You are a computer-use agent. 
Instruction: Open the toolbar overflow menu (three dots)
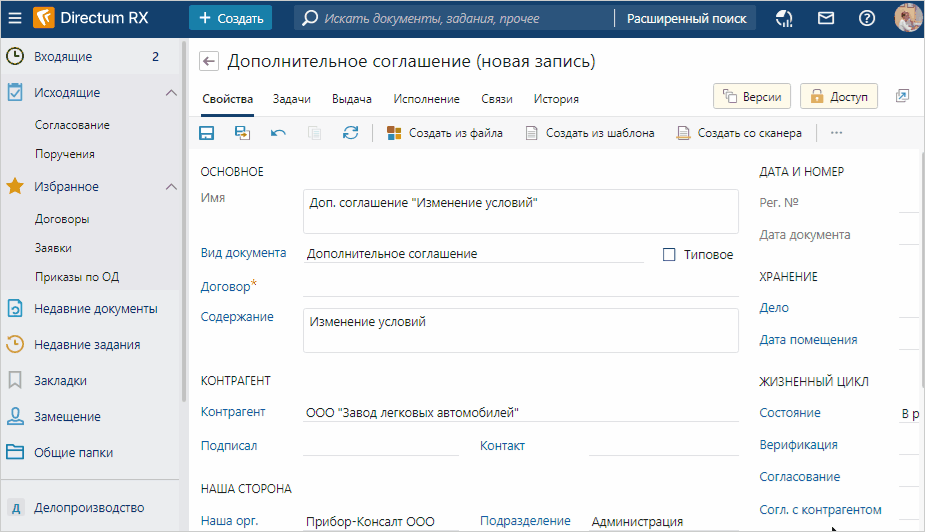[x=837, y=133]
